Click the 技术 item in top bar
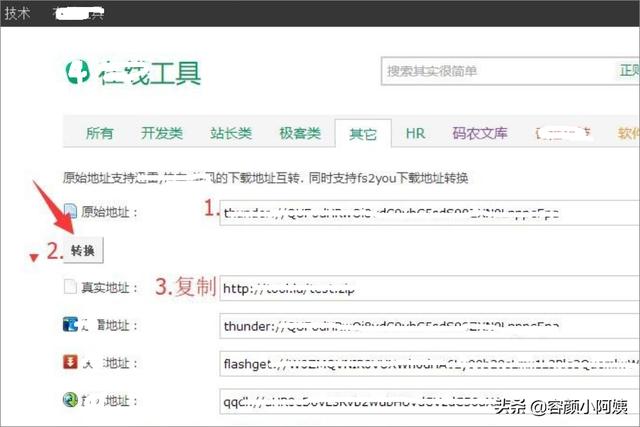This screenshot has width=640, height=427. coord(17,14)
